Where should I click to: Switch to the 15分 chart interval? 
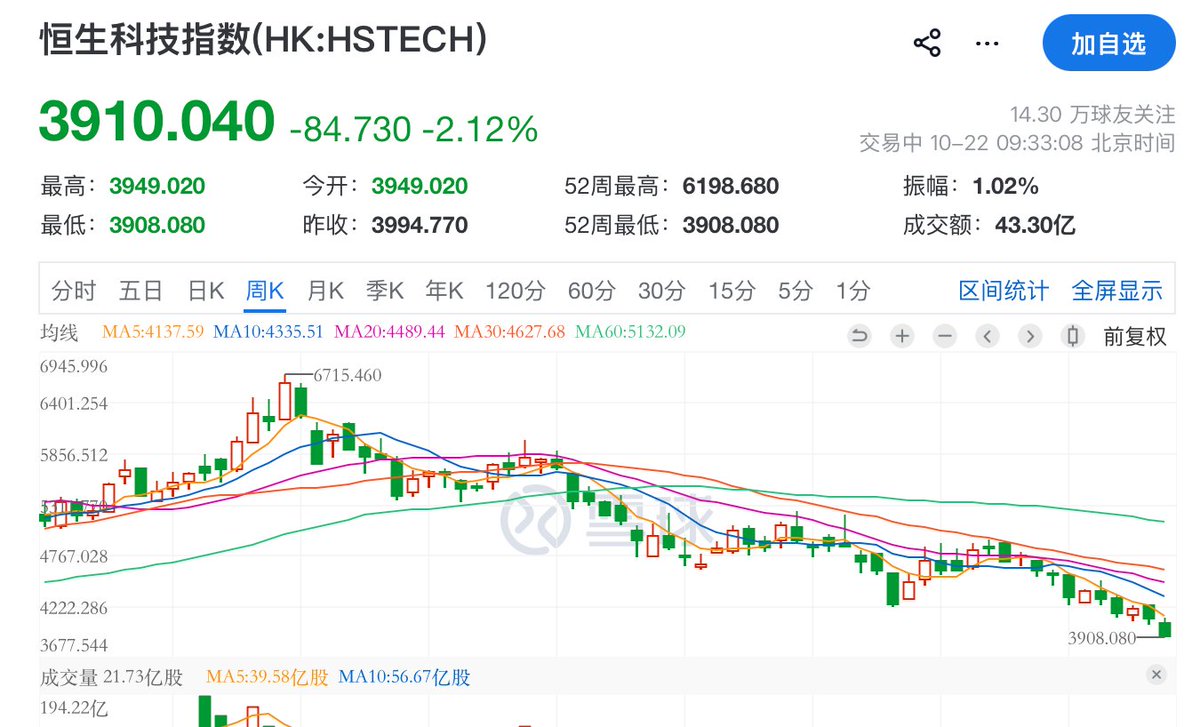click(732, 291)
